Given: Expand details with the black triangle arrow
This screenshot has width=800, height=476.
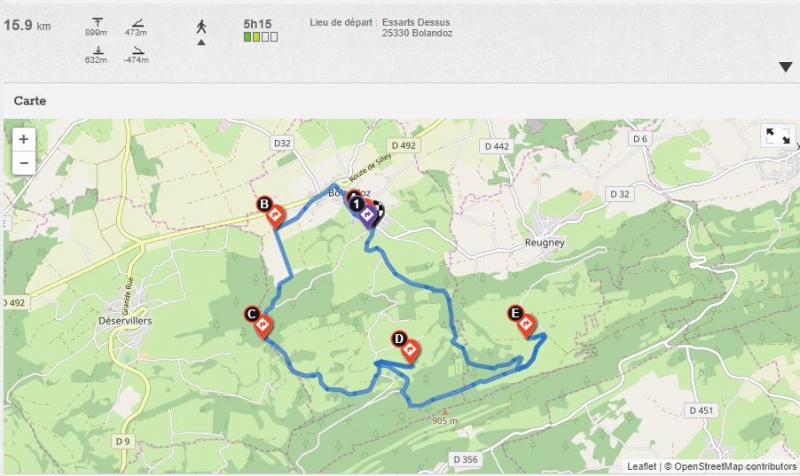Looking at the screenshot, I should pos(785,67).
